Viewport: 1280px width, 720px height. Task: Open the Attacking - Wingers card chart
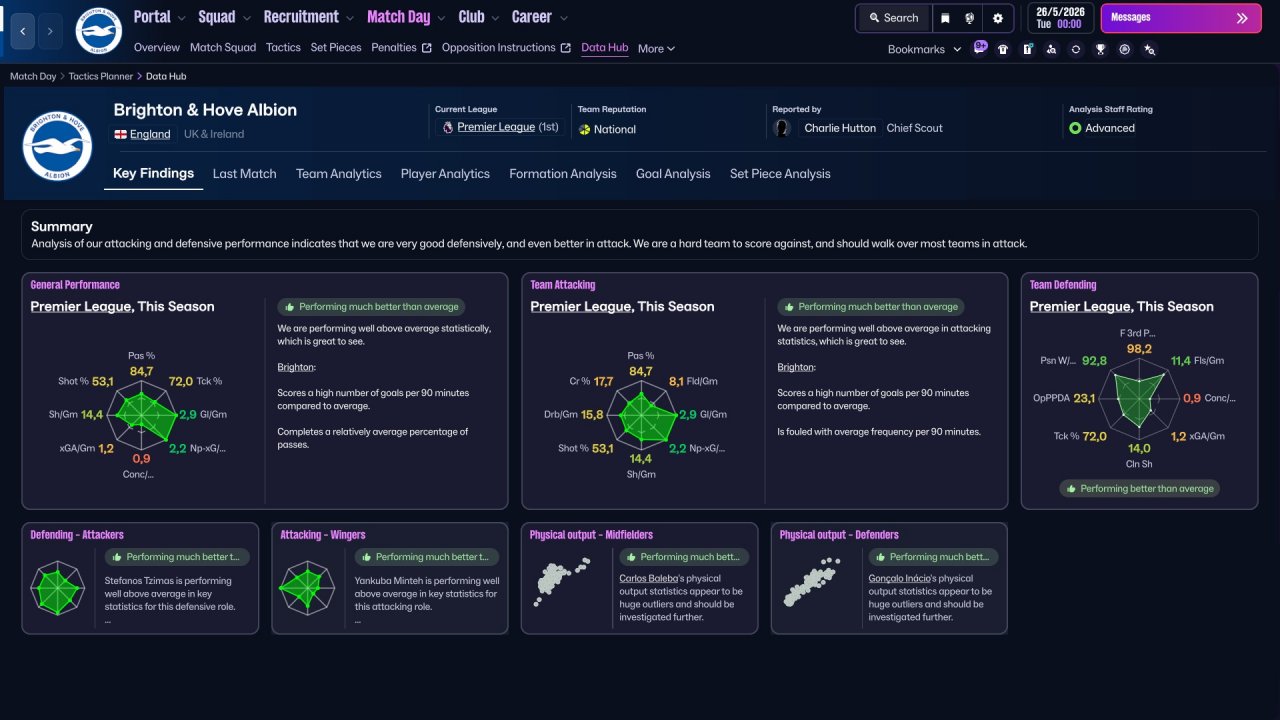click(x=308, y=587)
